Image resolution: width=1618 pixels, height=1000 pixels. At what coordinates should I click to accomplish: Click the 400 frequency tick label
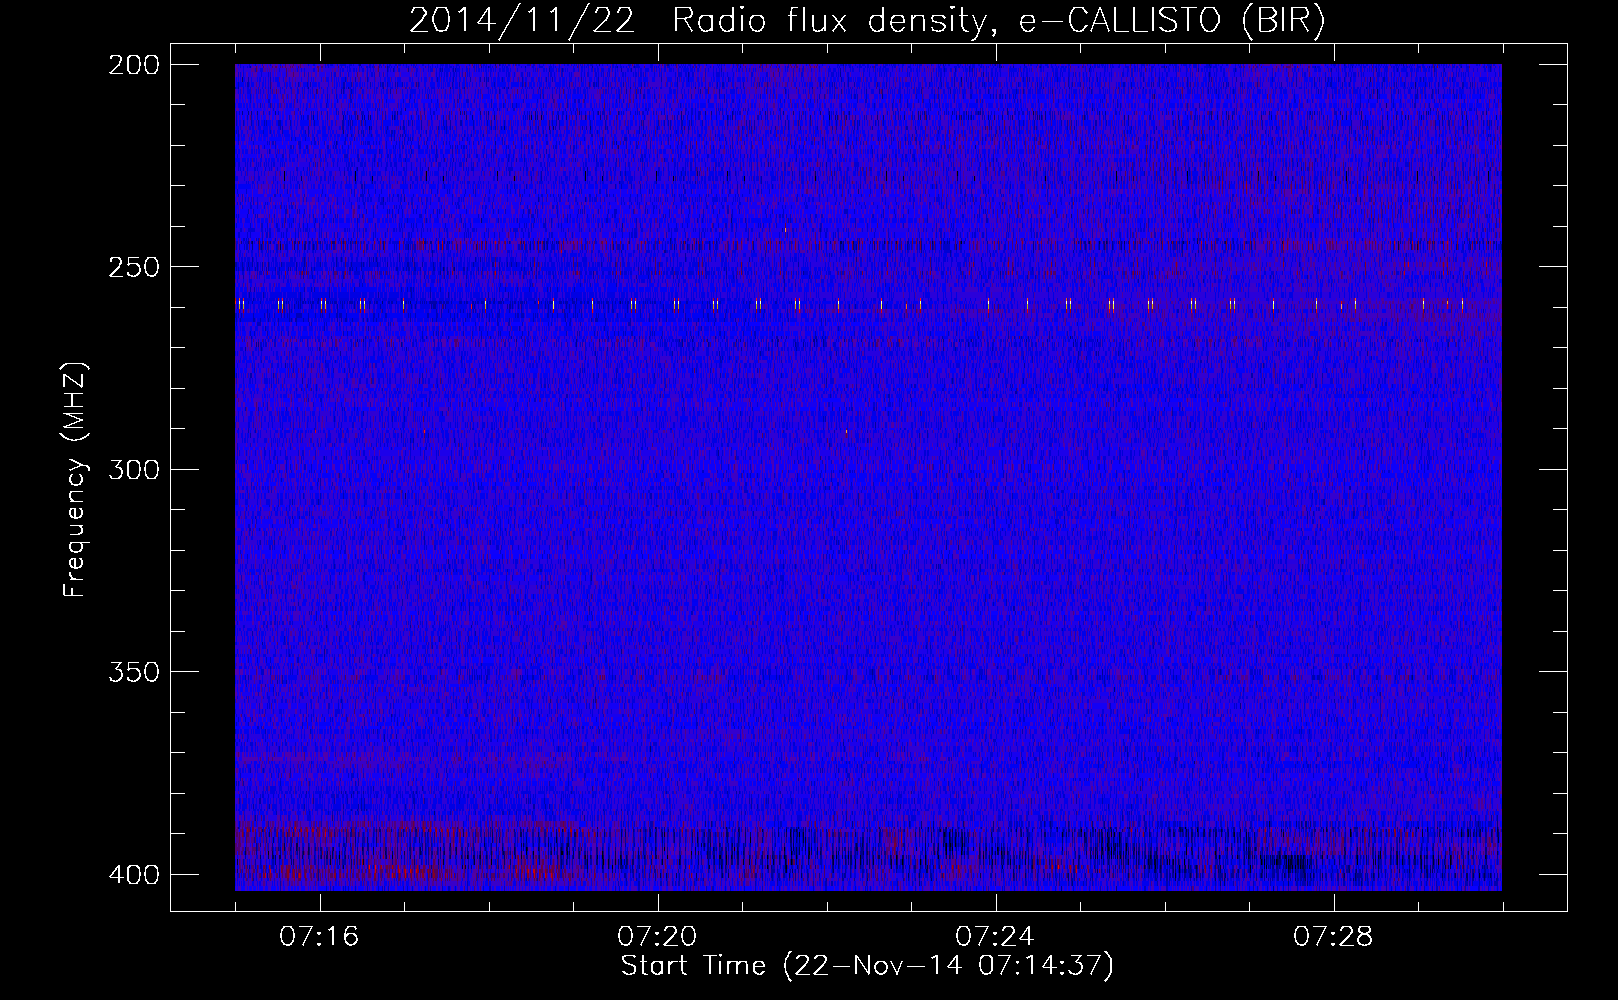133,874
